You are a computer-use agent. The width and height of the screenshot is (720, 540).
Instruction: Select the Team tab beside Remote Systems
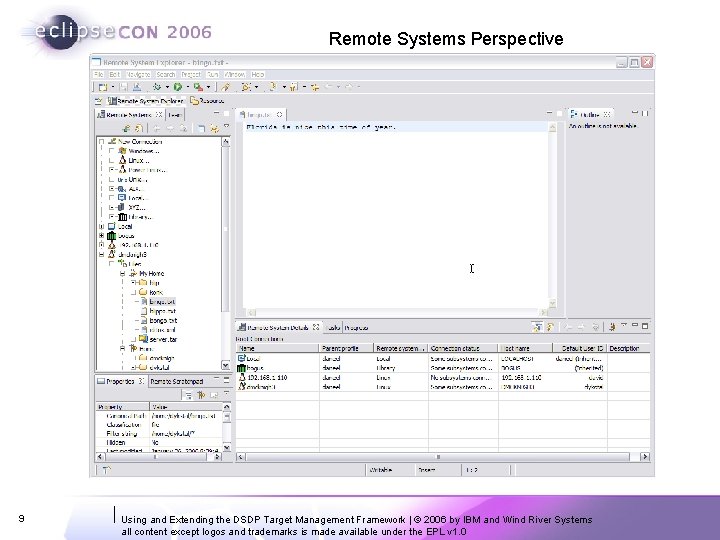pyautogui.click(x=174, y=115)
